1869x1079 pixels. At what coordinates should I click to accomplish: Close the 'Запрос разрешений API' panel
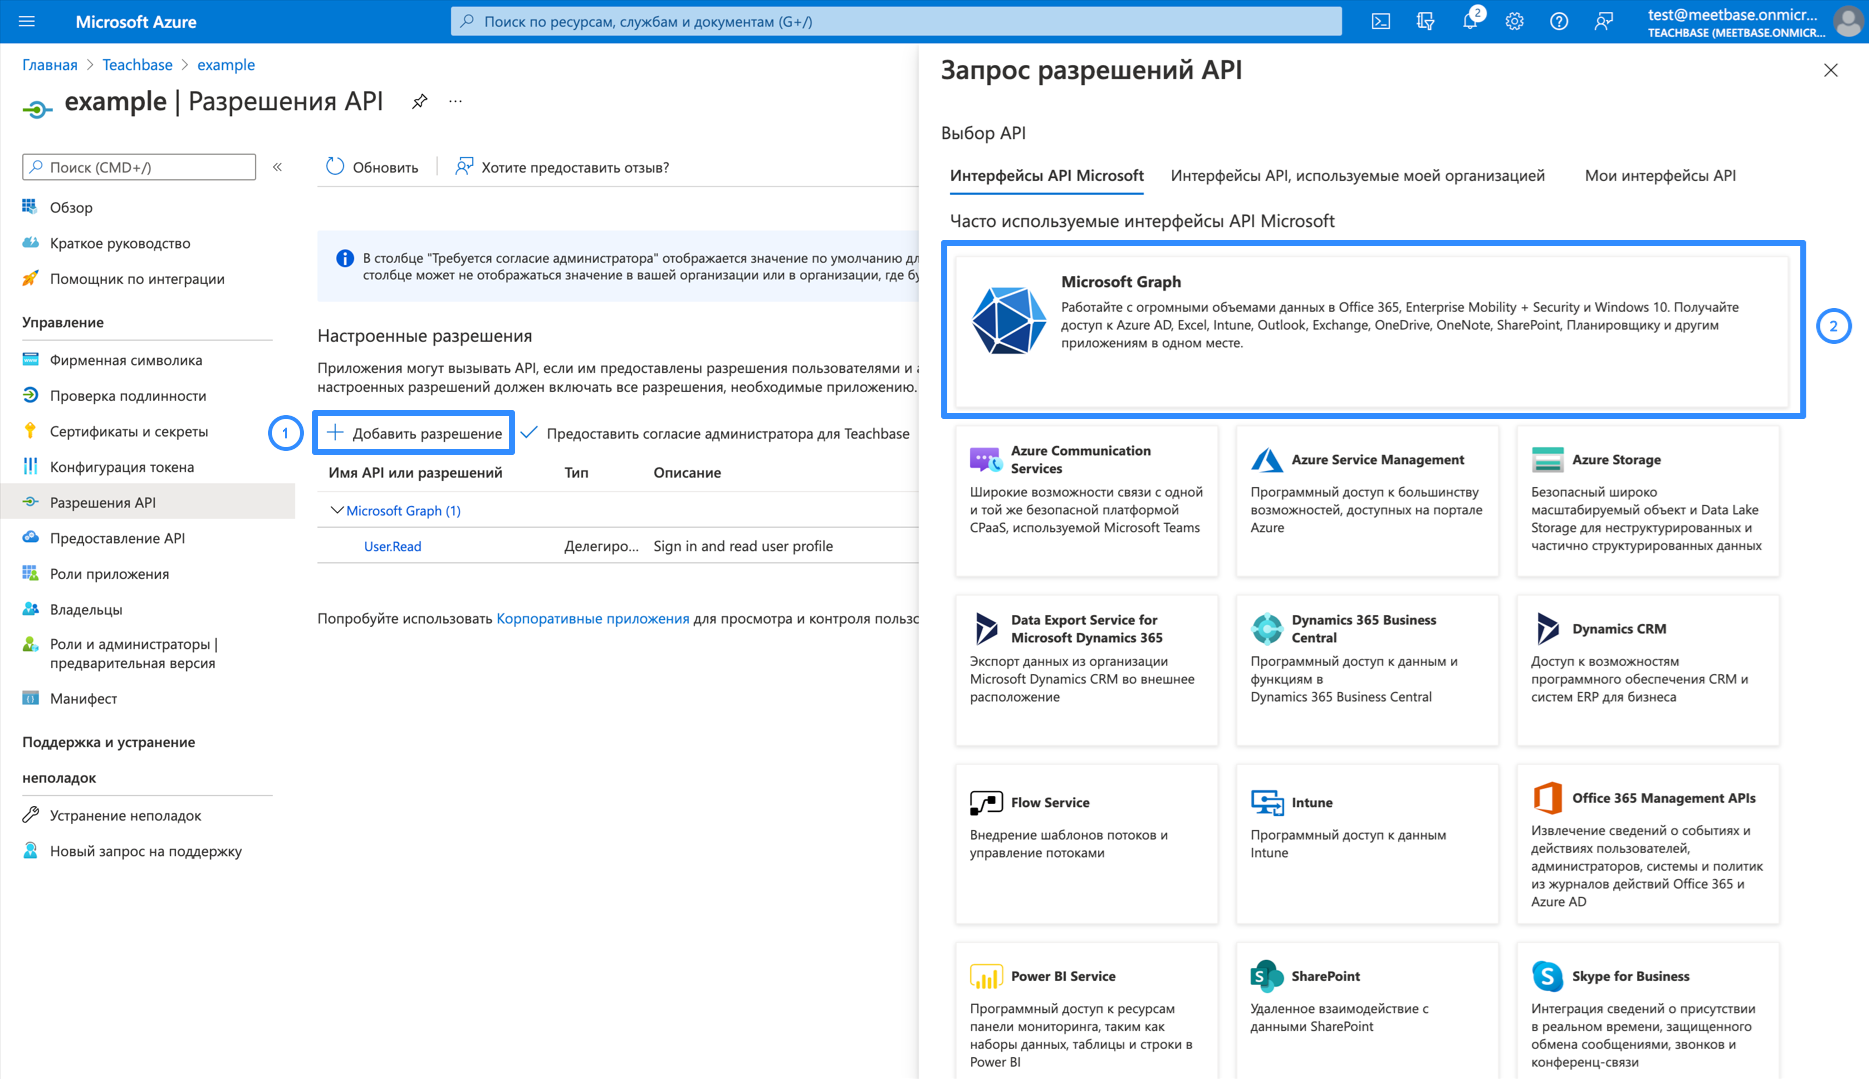click(1831, 70)
